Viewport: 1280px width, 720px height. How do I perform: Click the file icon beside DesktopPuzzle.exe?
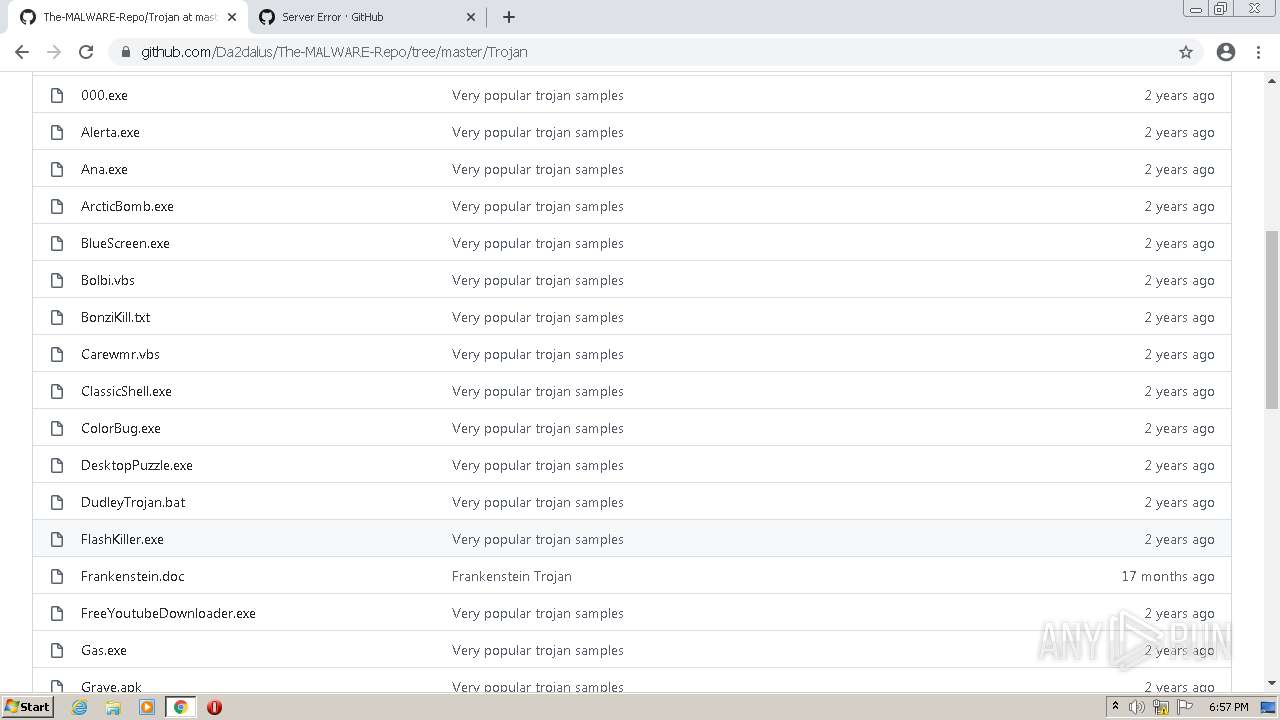(57, 465)
